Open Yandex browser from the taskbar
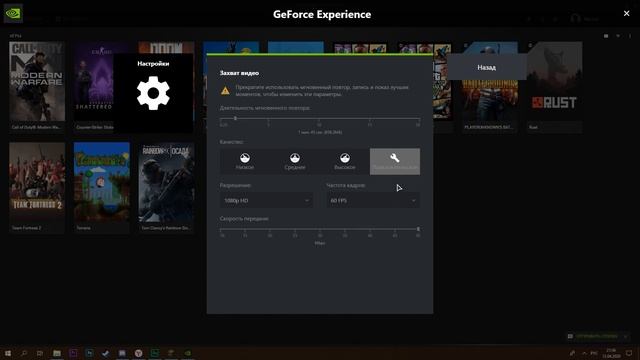The width and height of the screenshot is (640, 360). click(138, 353)
